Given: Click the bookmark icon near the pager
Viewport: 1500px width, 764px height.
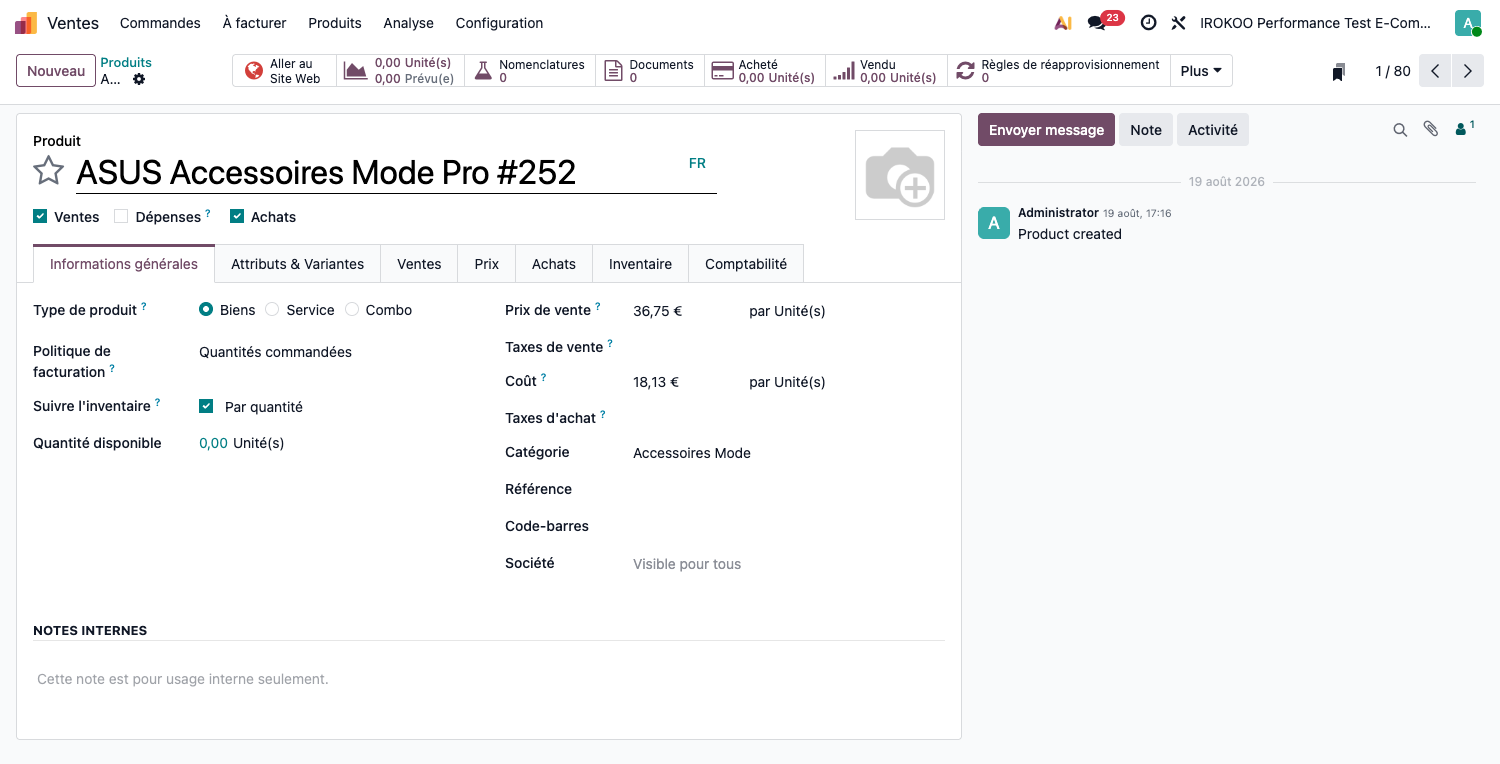Looking at the screenshot, I should [x=1338, y=72].
